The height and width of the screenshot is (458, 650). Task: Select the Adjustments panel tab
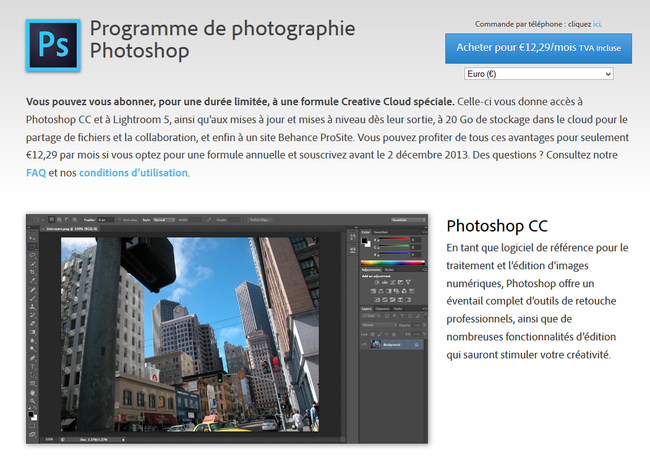click(371, 270)
